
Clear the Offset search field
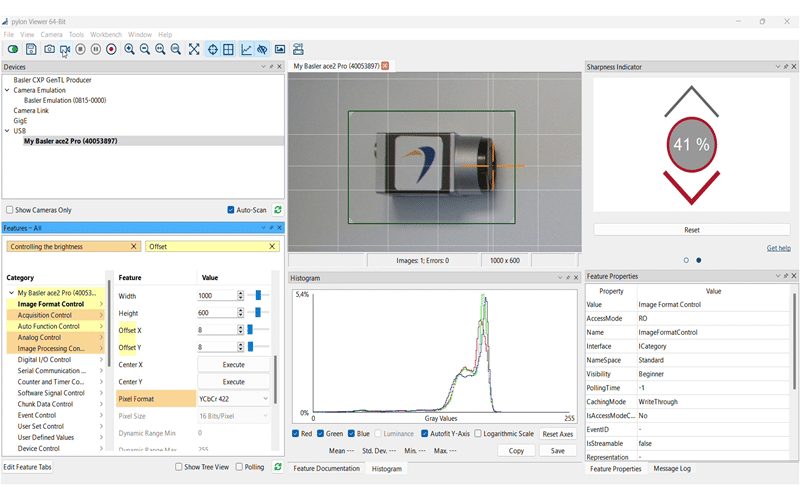272,246
